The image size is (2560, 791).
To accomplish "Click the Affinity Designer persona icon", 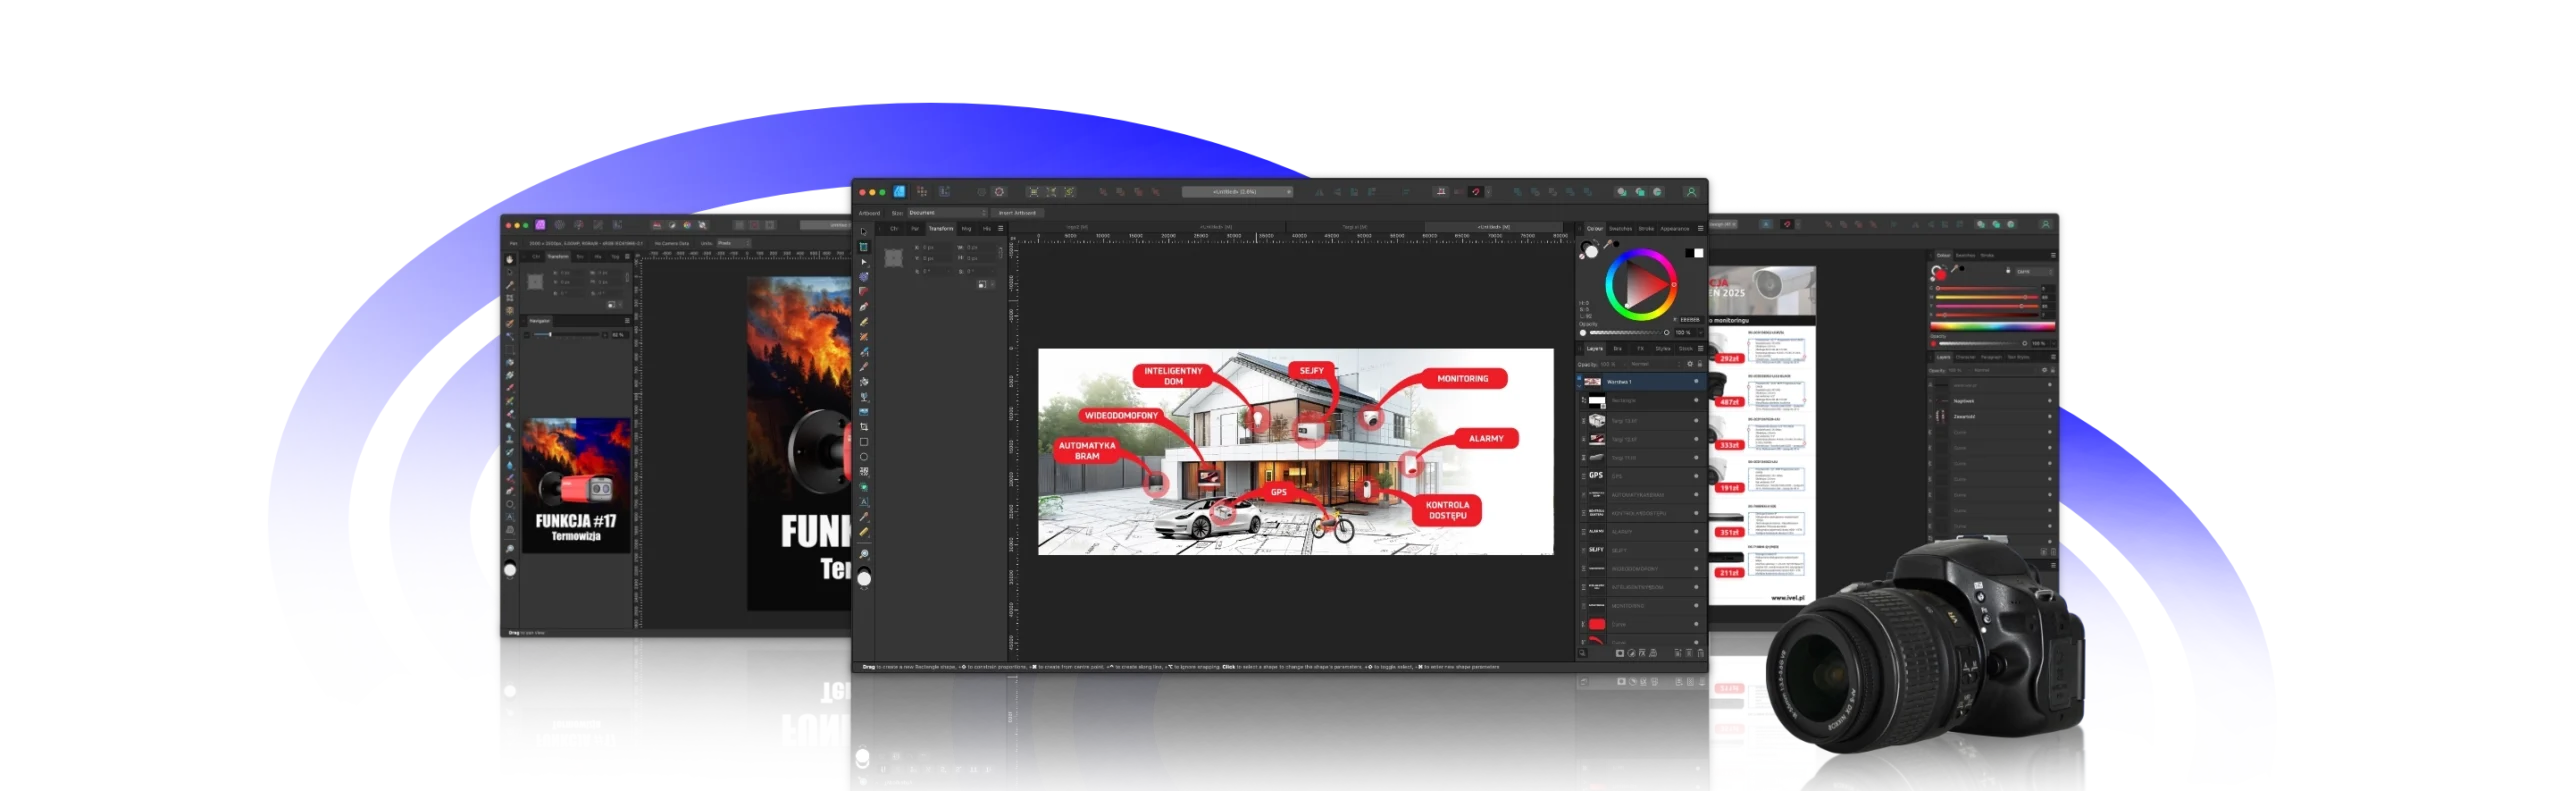I will (x=899, y=192).
